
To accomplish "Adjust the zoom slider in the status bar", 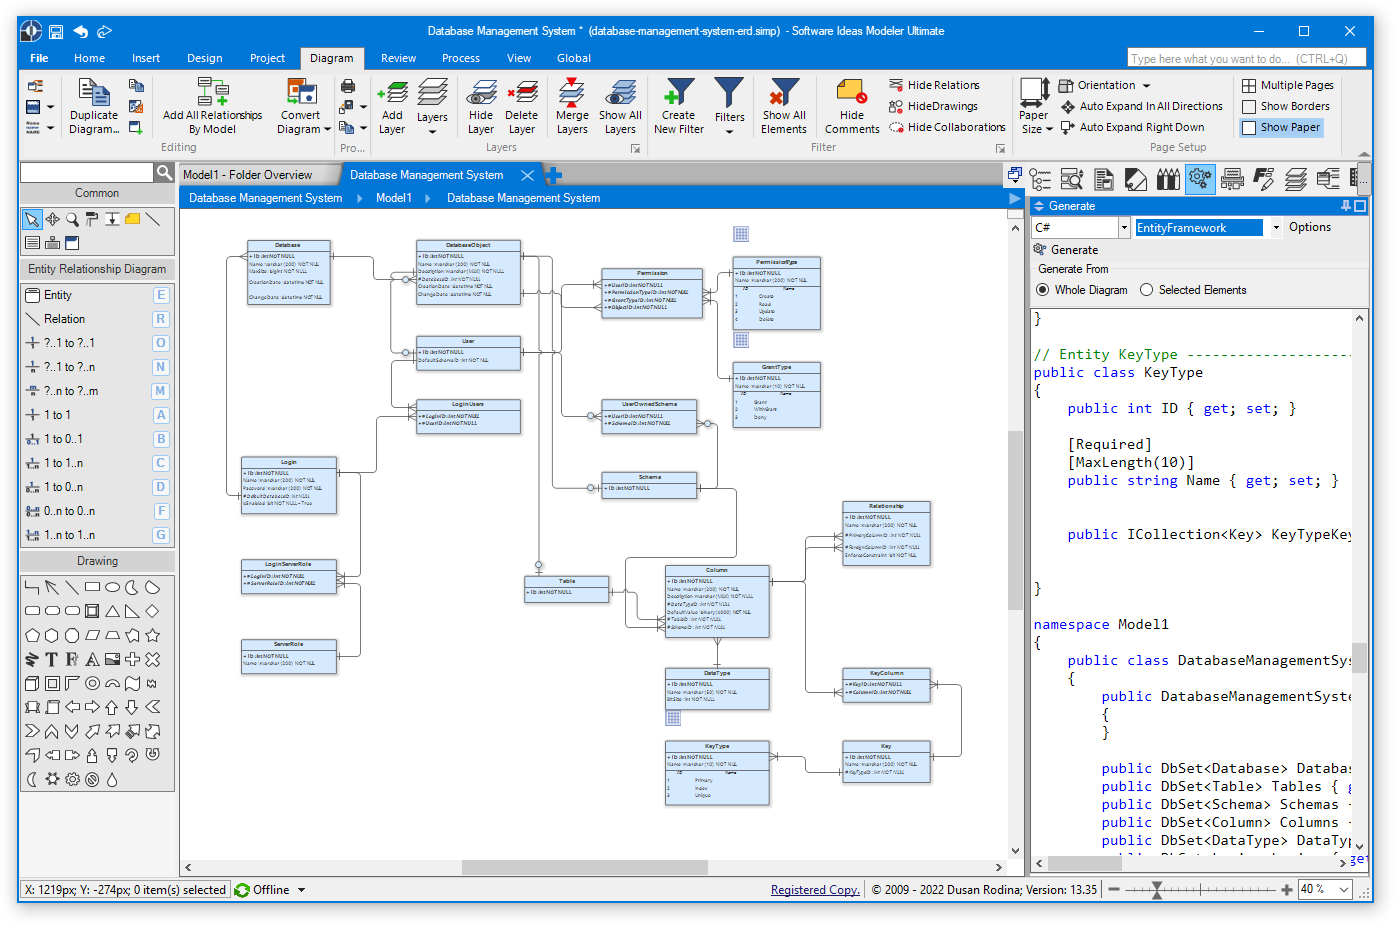I will (1157, 889).
